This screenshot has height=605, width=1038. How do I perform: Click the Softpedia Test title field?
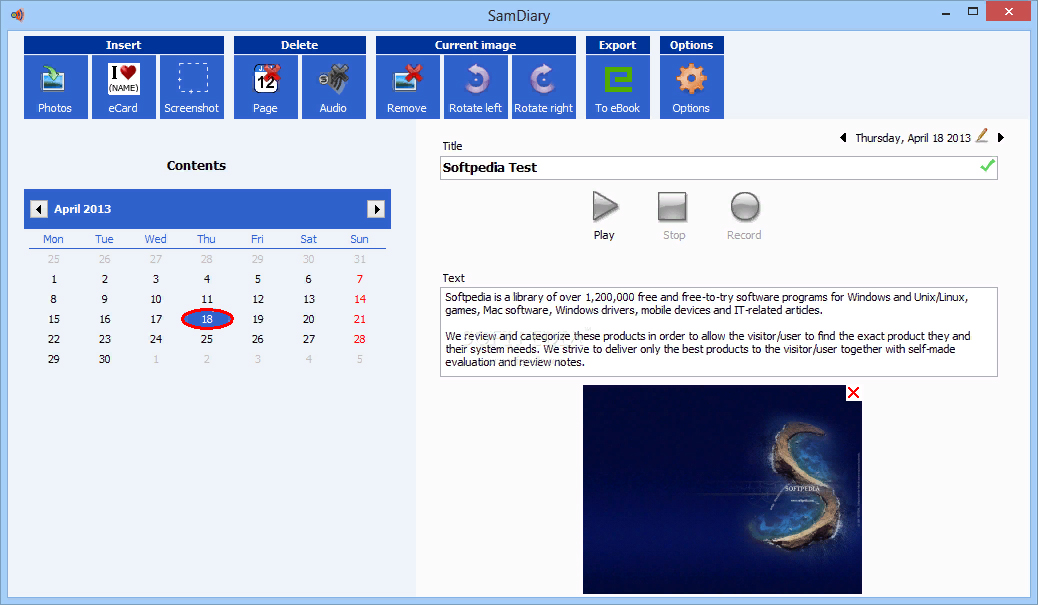719,168
